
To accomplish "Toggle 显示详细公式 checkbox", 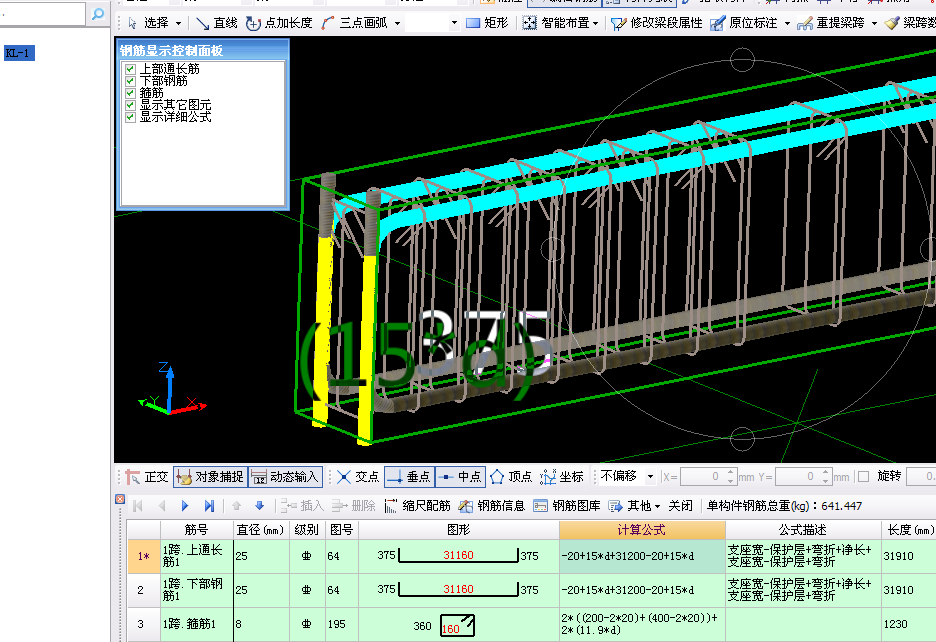I will [130, 117].
